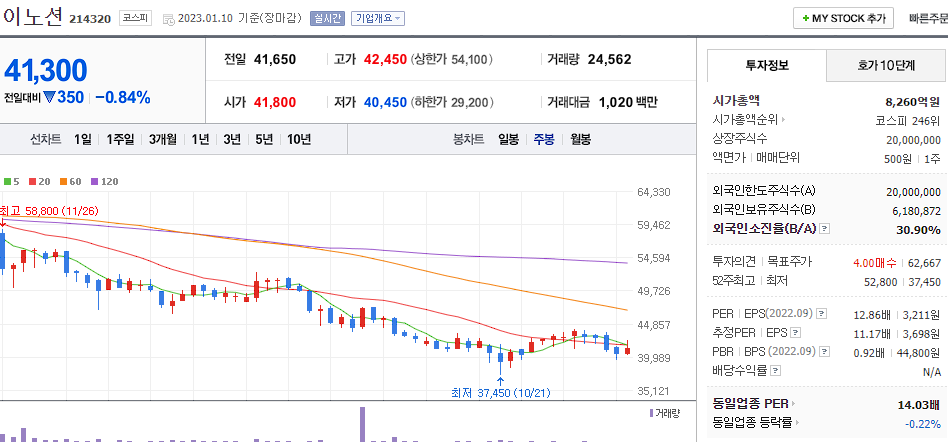Show the 주봉 weekly candle chart

544,140
